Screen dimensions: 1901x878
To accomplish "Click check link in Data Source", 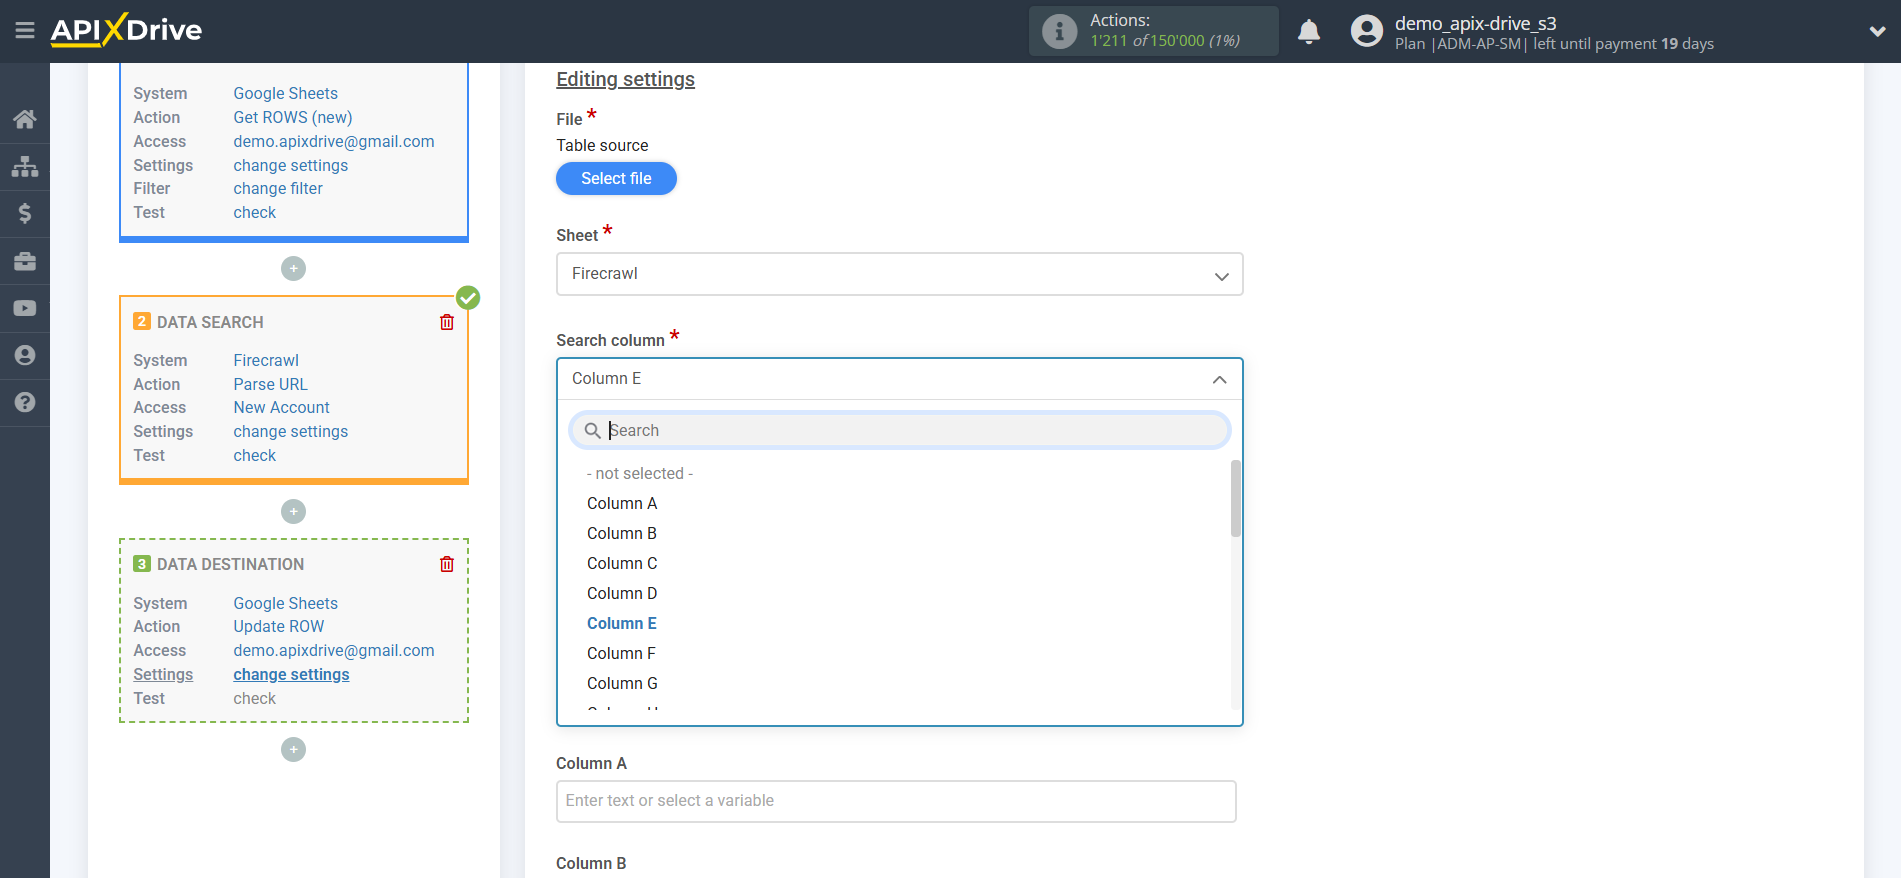I will pos(255,212).
